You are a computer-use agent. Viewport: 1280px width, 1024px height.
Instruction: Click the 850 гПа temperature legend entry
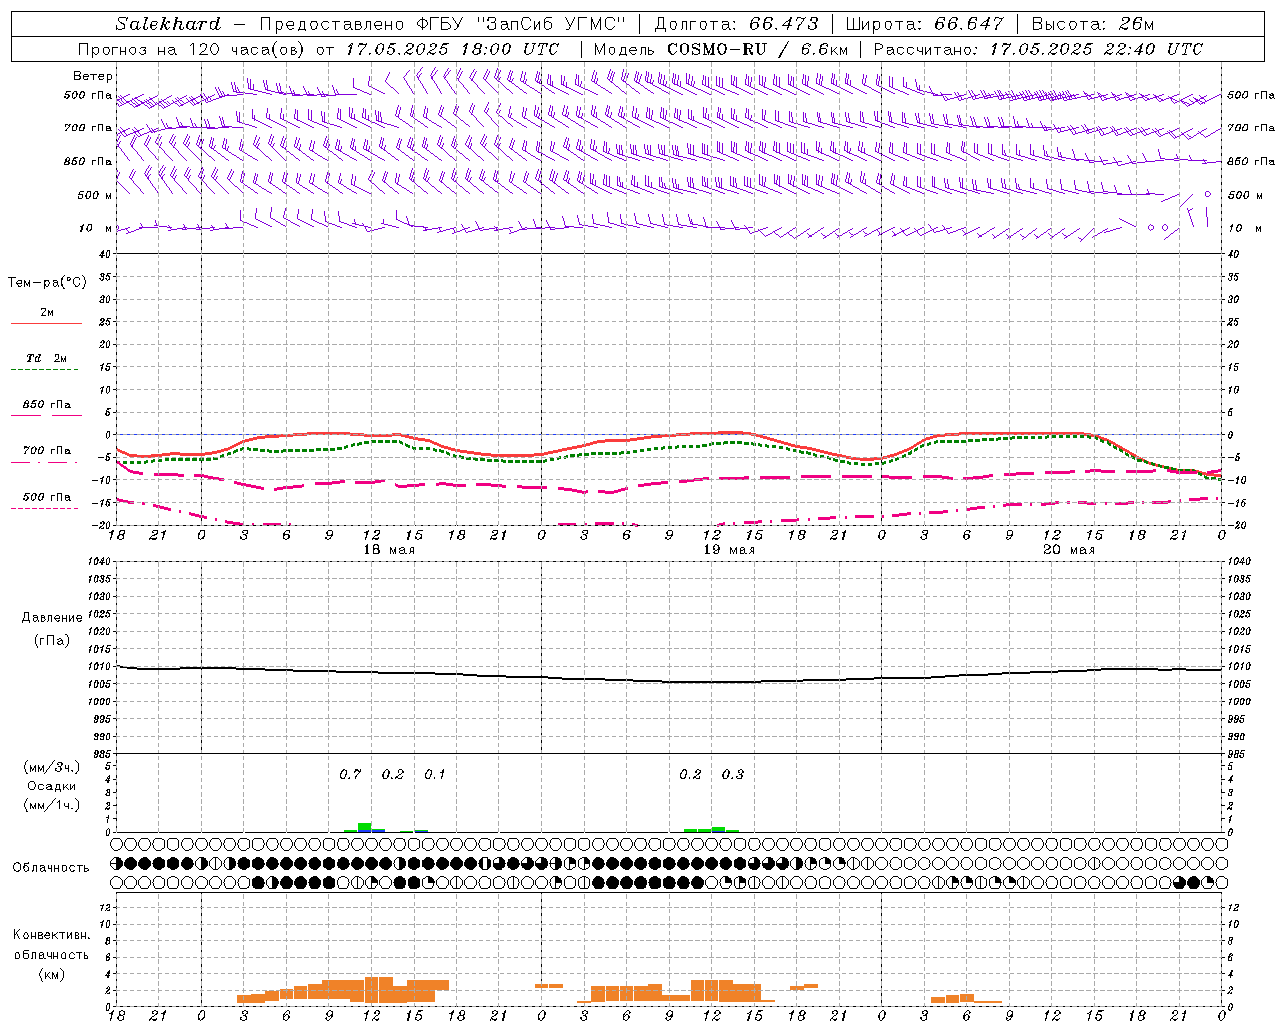[47, 405]
